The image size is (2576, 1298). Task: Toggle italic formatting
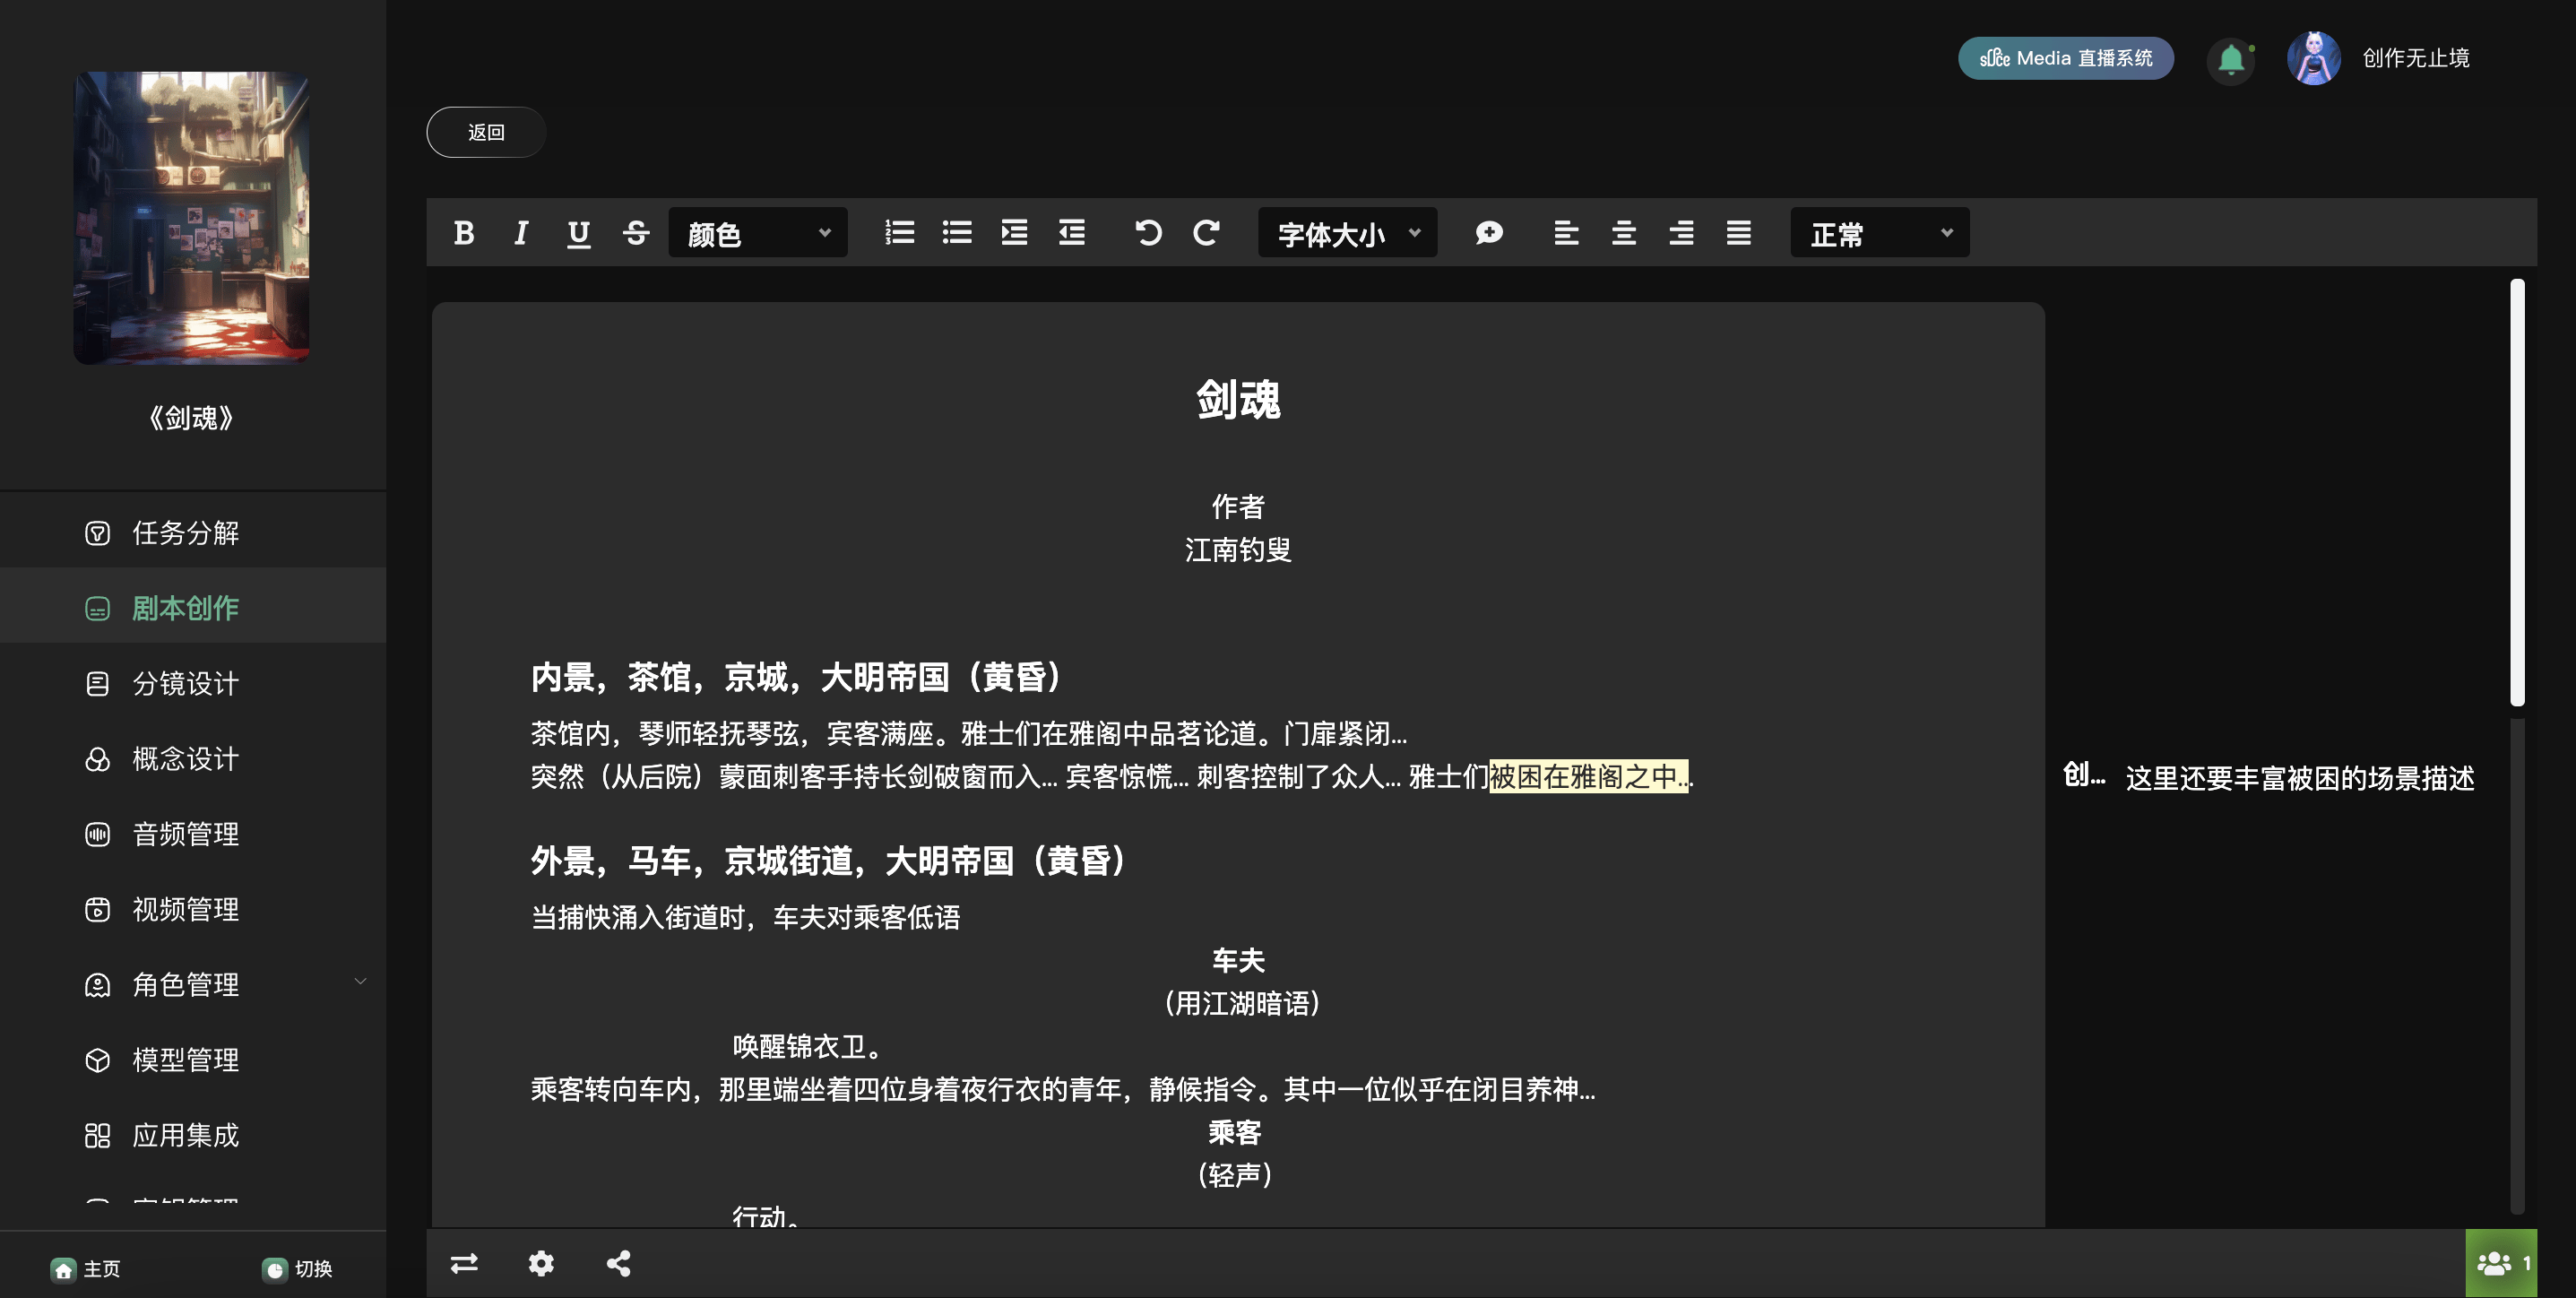click(521, 233)
